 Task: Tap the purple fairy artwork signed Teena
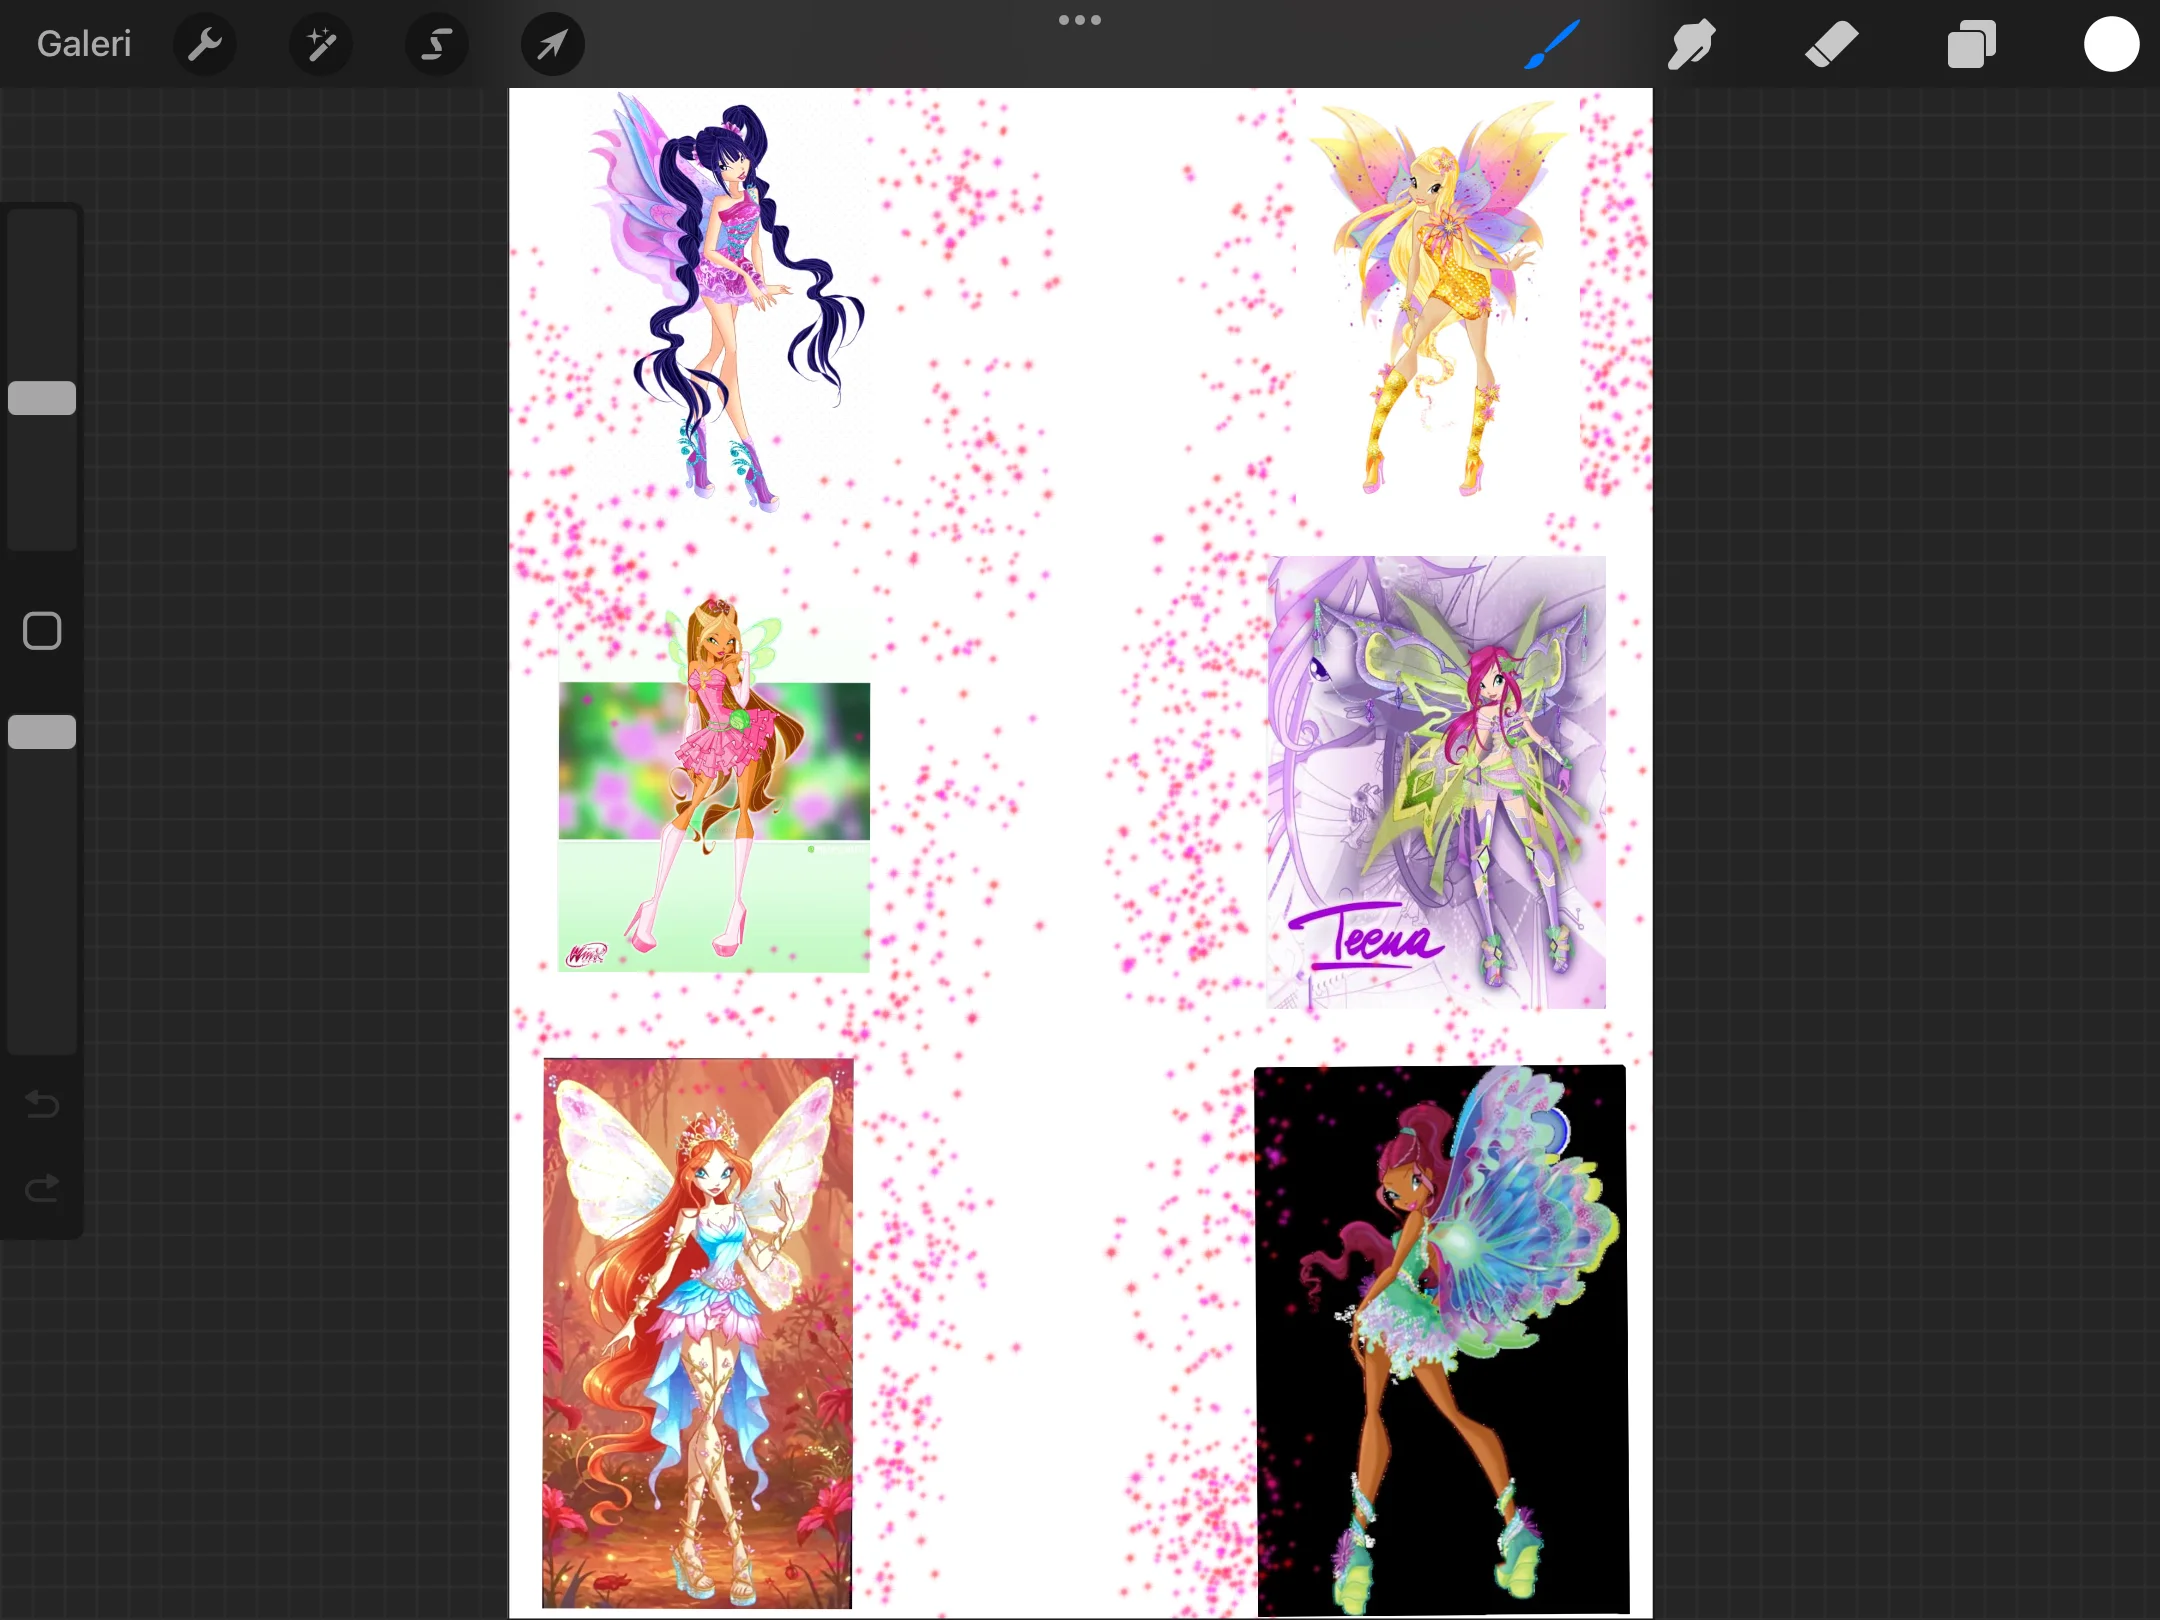tap(1437, 782)
